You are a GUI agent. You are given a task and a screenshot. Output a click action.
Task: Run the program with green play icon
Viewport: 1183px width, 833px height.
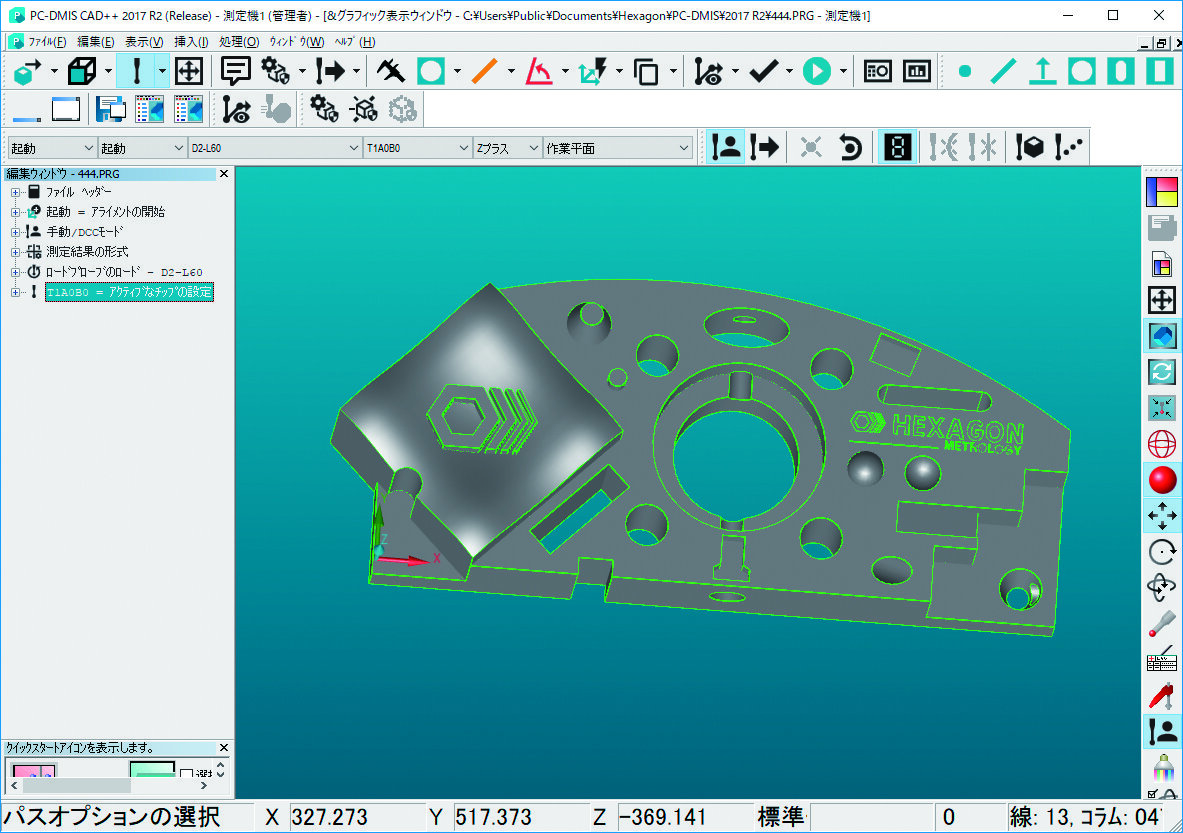click(816, 72)
